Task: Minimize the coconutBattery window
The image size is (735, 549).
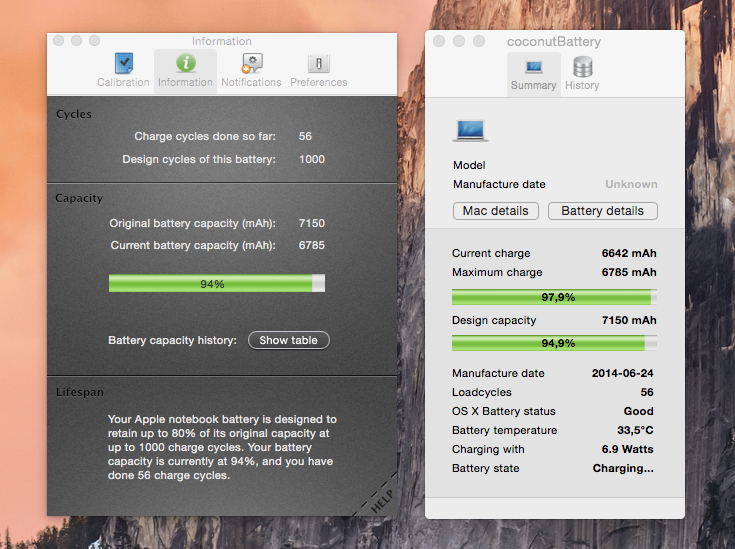Action: [459, 41]
